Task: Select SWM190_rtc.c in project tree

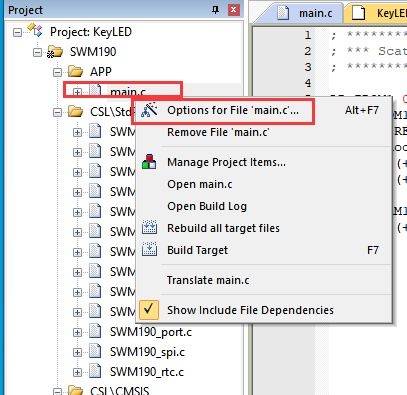Action: [147, 372]
